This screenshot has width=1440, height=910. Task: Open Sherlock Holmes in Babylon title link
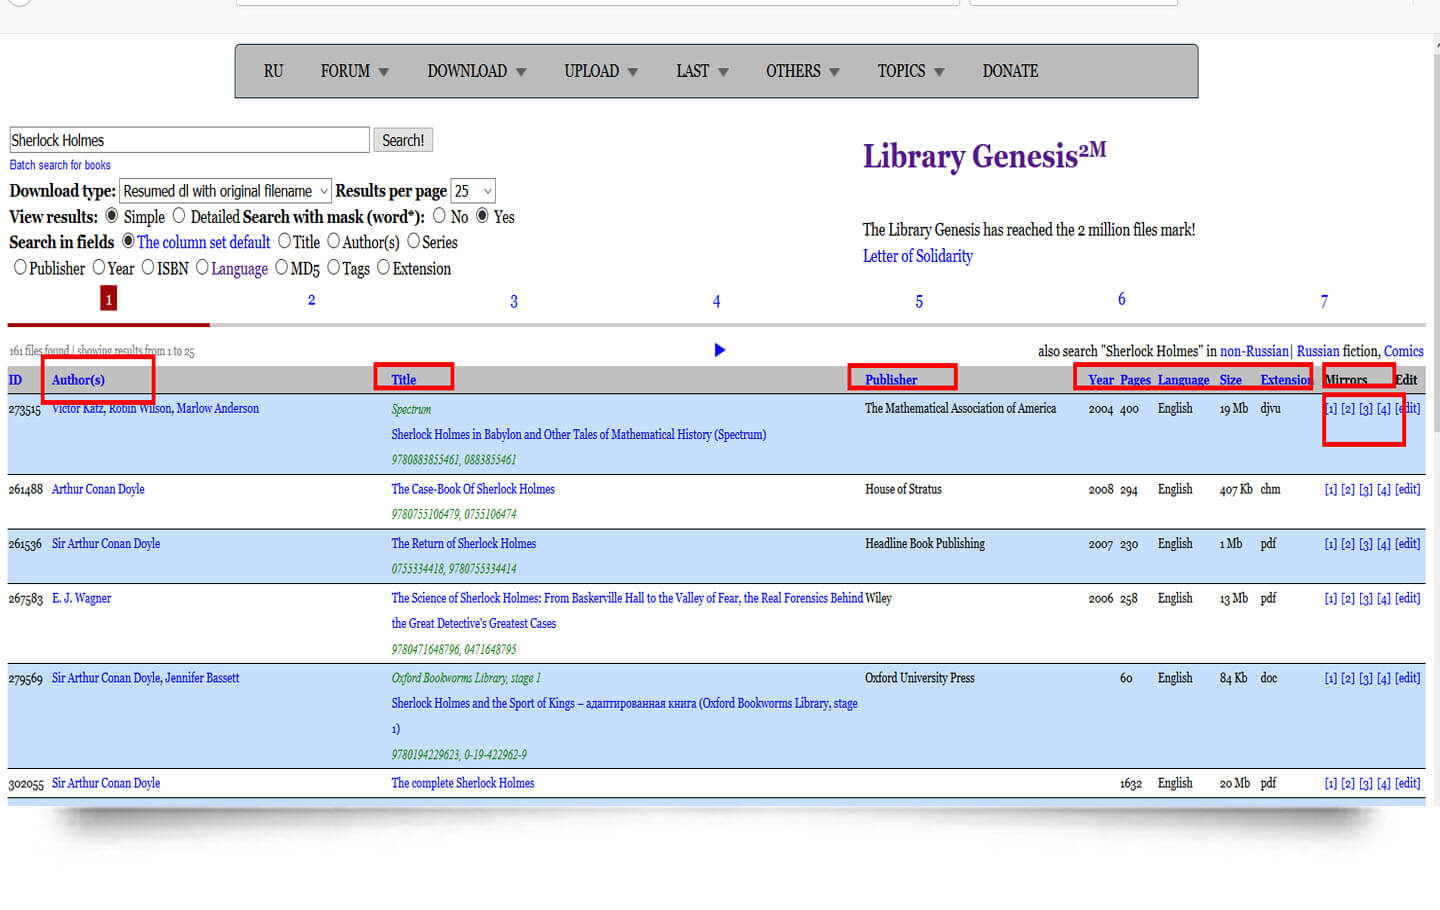tap(579, 435)
